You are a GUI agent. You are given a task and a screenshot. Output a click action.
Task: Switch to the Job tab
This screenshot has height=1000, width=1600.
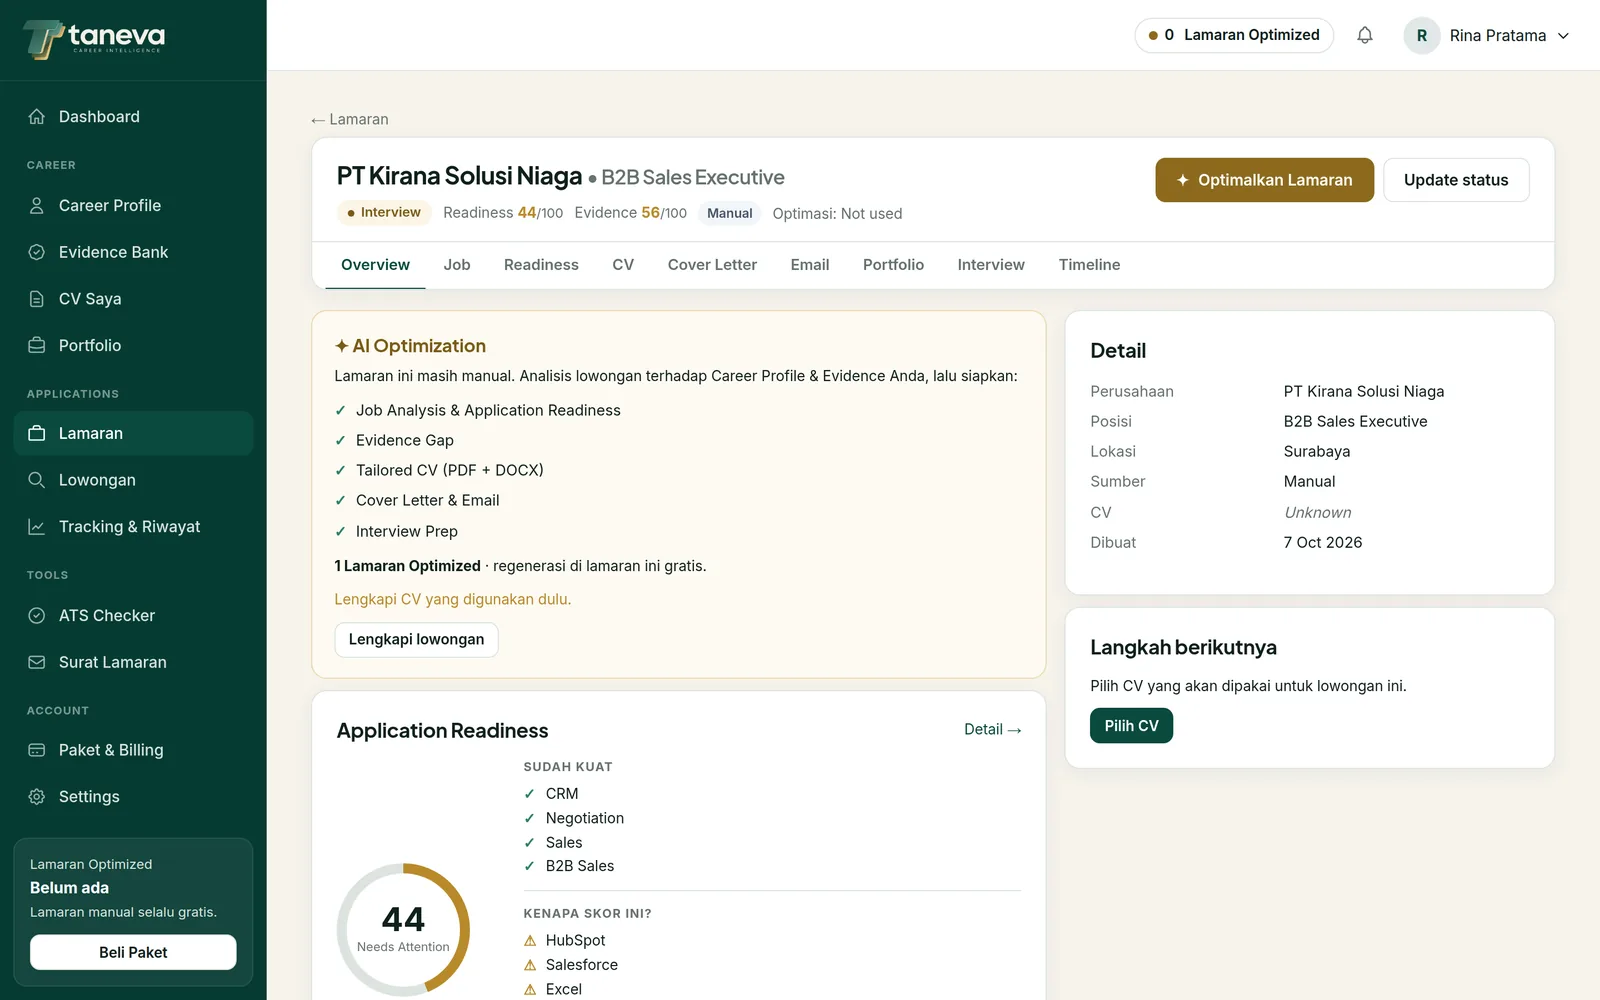[x=457, y=265]
